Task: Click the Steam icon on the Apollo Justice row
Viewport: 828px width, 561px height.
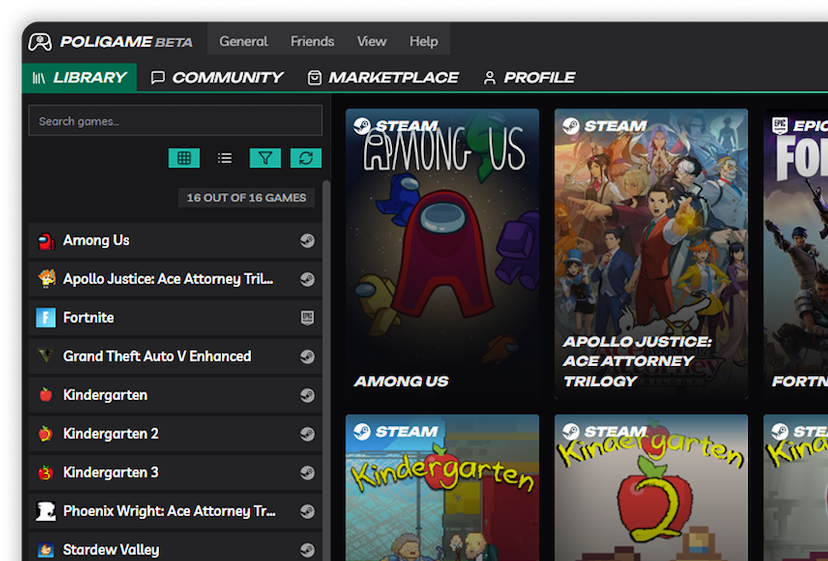Action: (307, 279)
